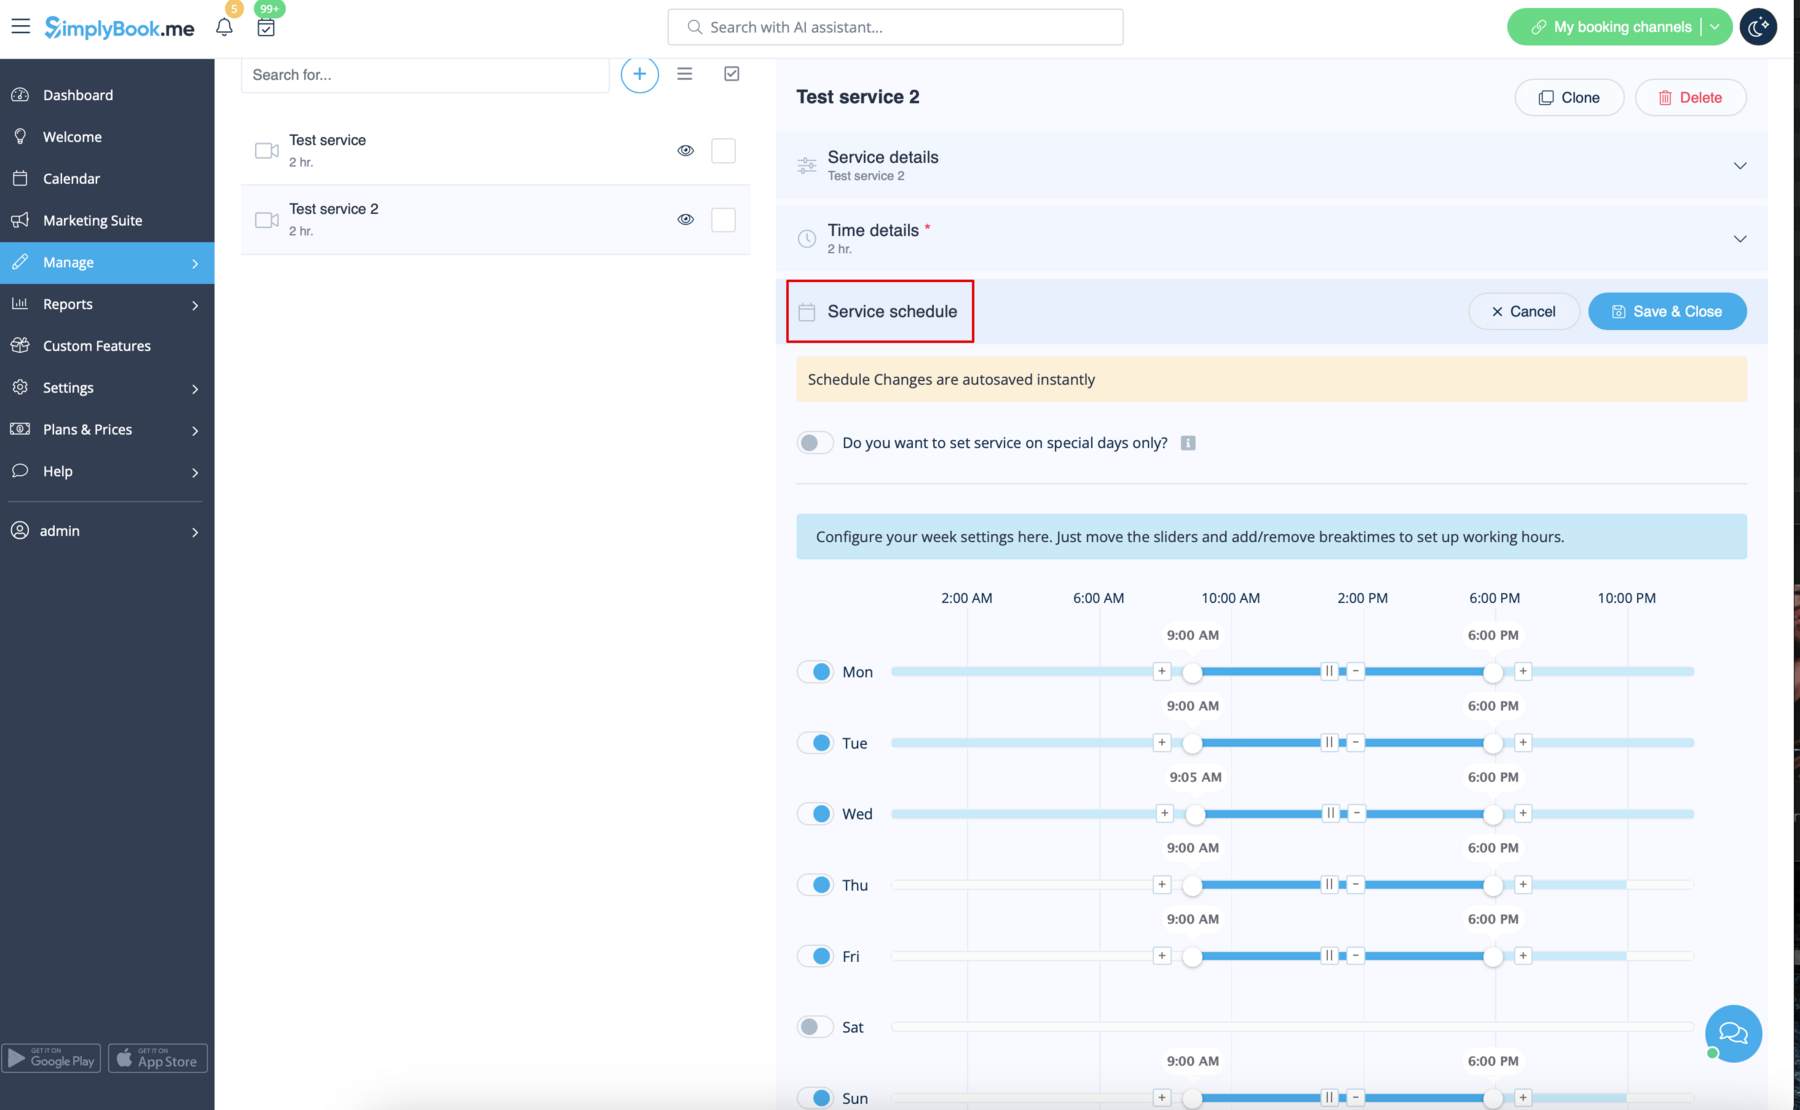Click the Delete button for Test service 2
This screenshot has height=1110, width=1800.
tap(1690, 97)
